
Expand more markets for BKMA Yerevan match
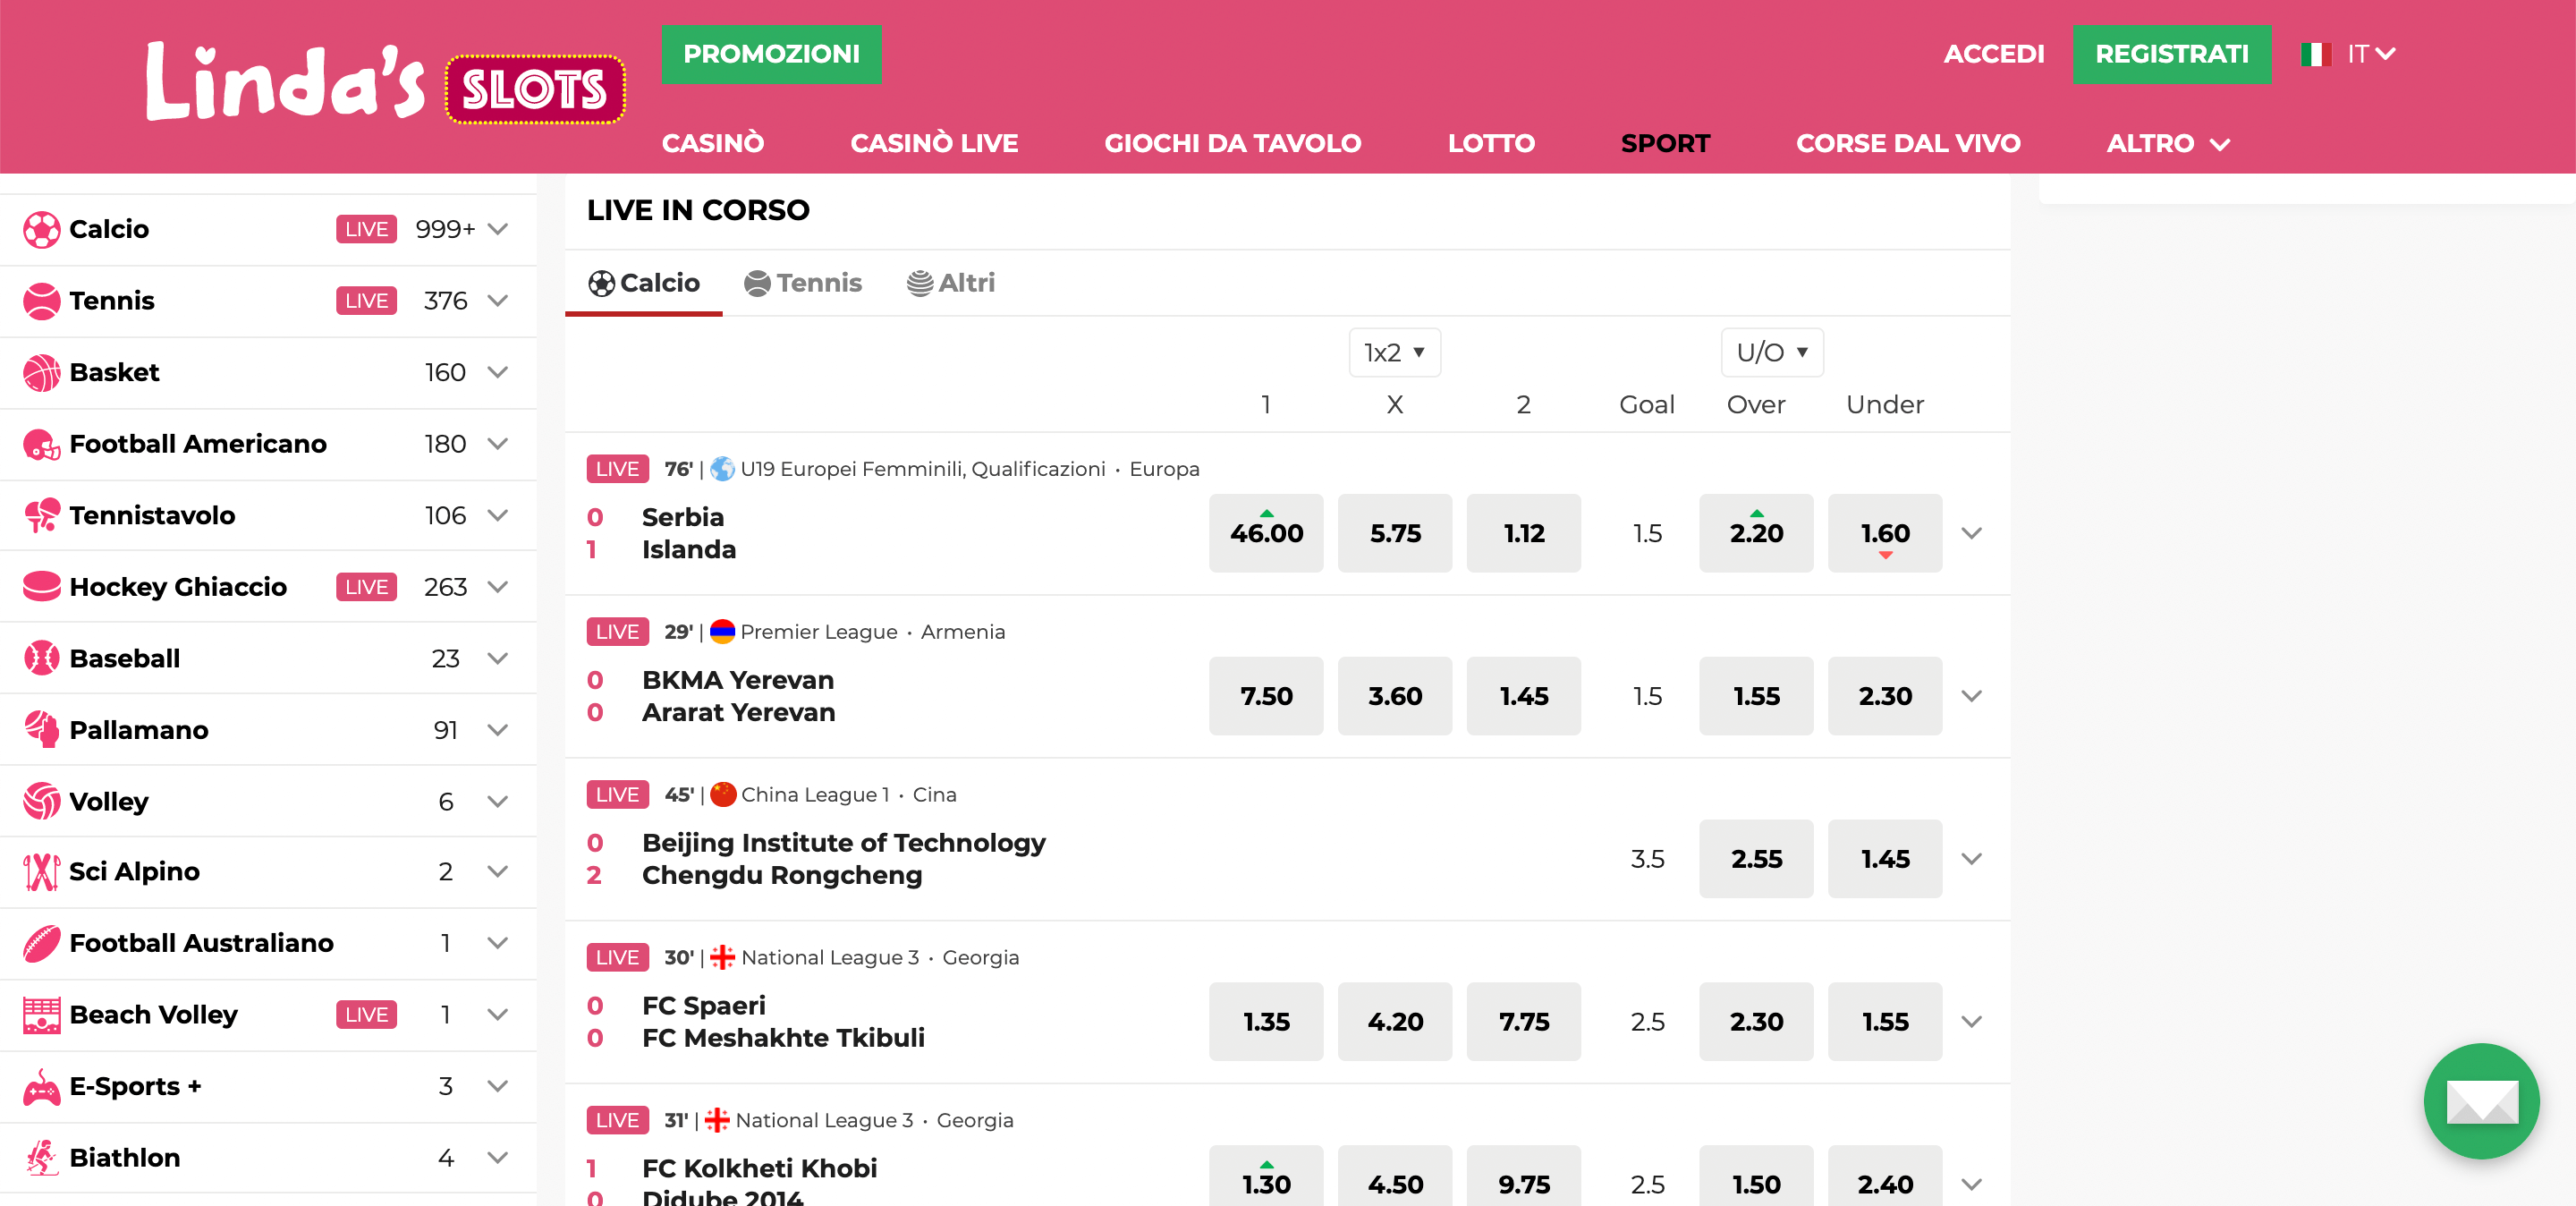pos(1971,697)
